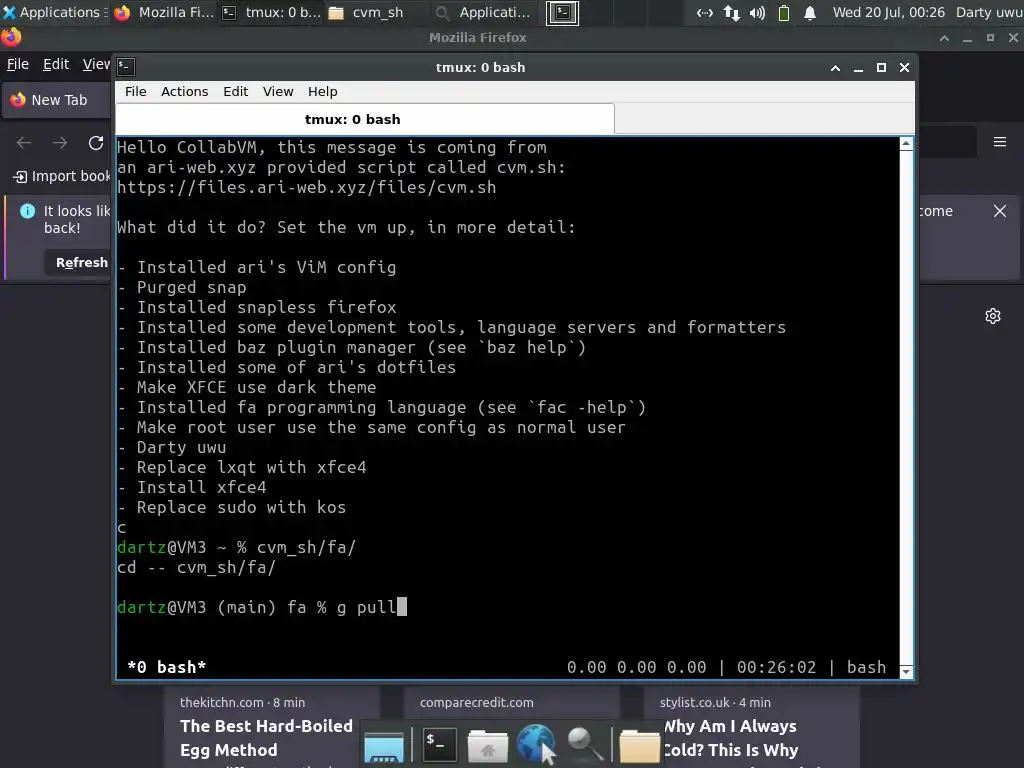
Task: Open the Firefox hamburger application menu
Action: click(1000, 142)
